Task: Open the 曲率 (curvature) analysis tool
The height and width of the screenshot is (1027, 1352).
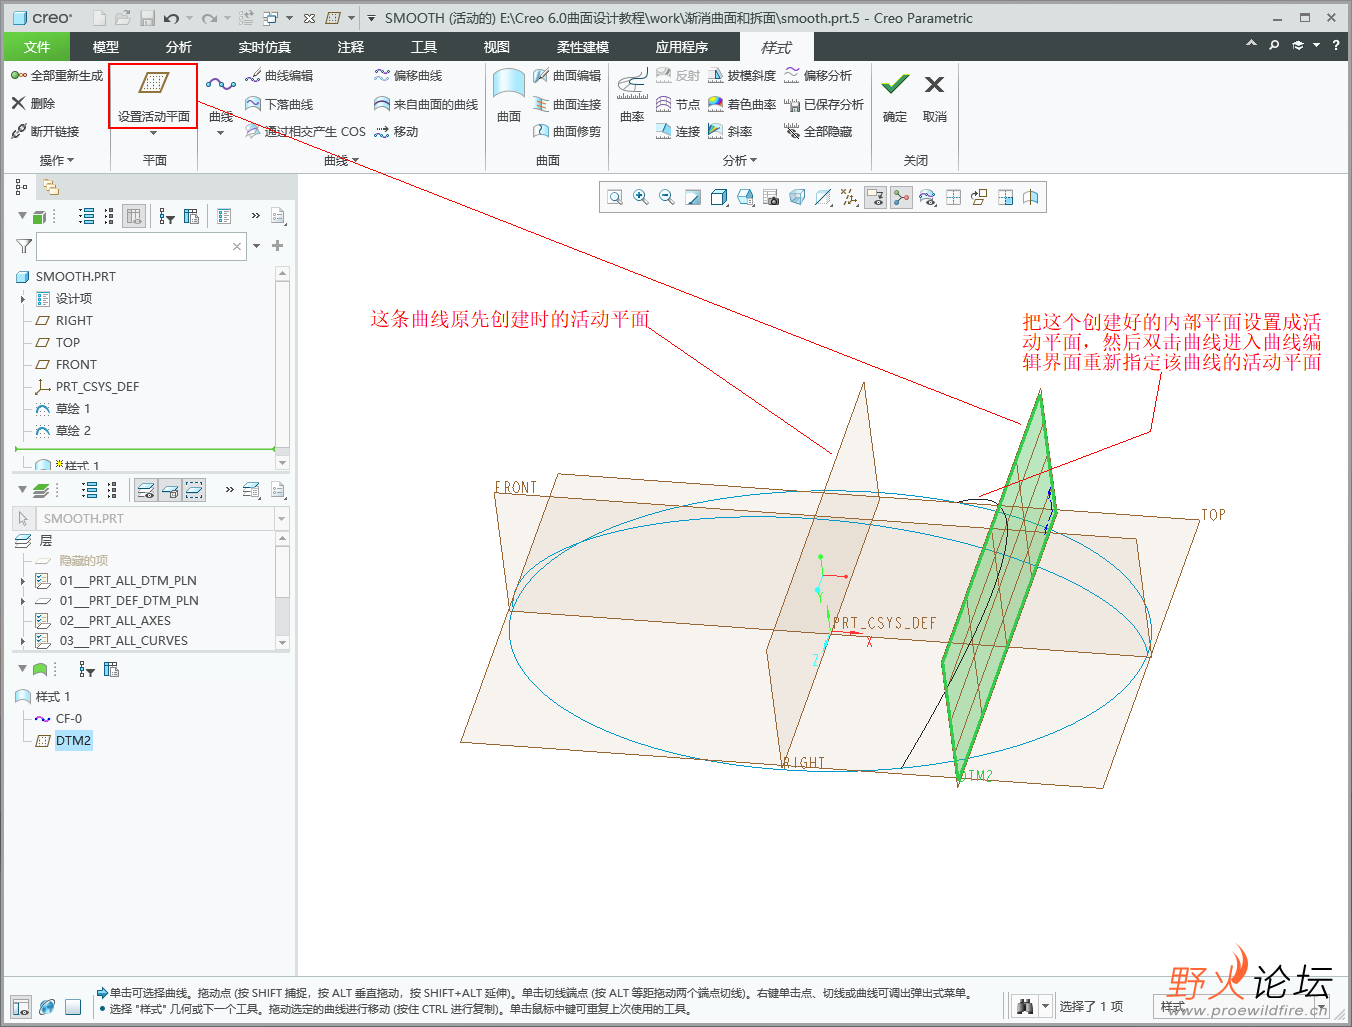Action: pos(632,96)
